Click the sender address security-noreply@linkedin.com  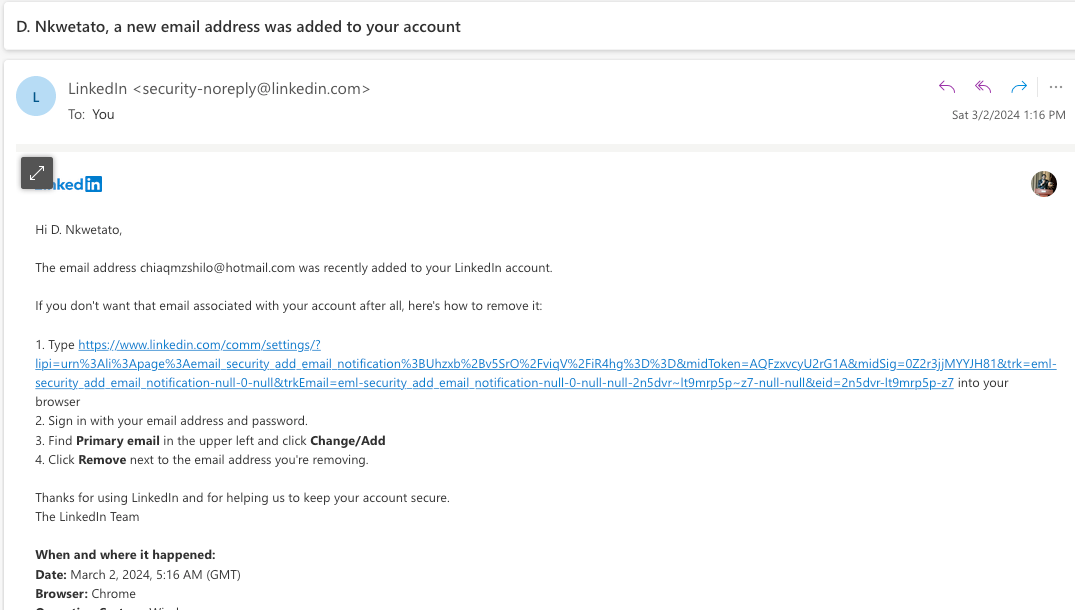pos(256,89)
